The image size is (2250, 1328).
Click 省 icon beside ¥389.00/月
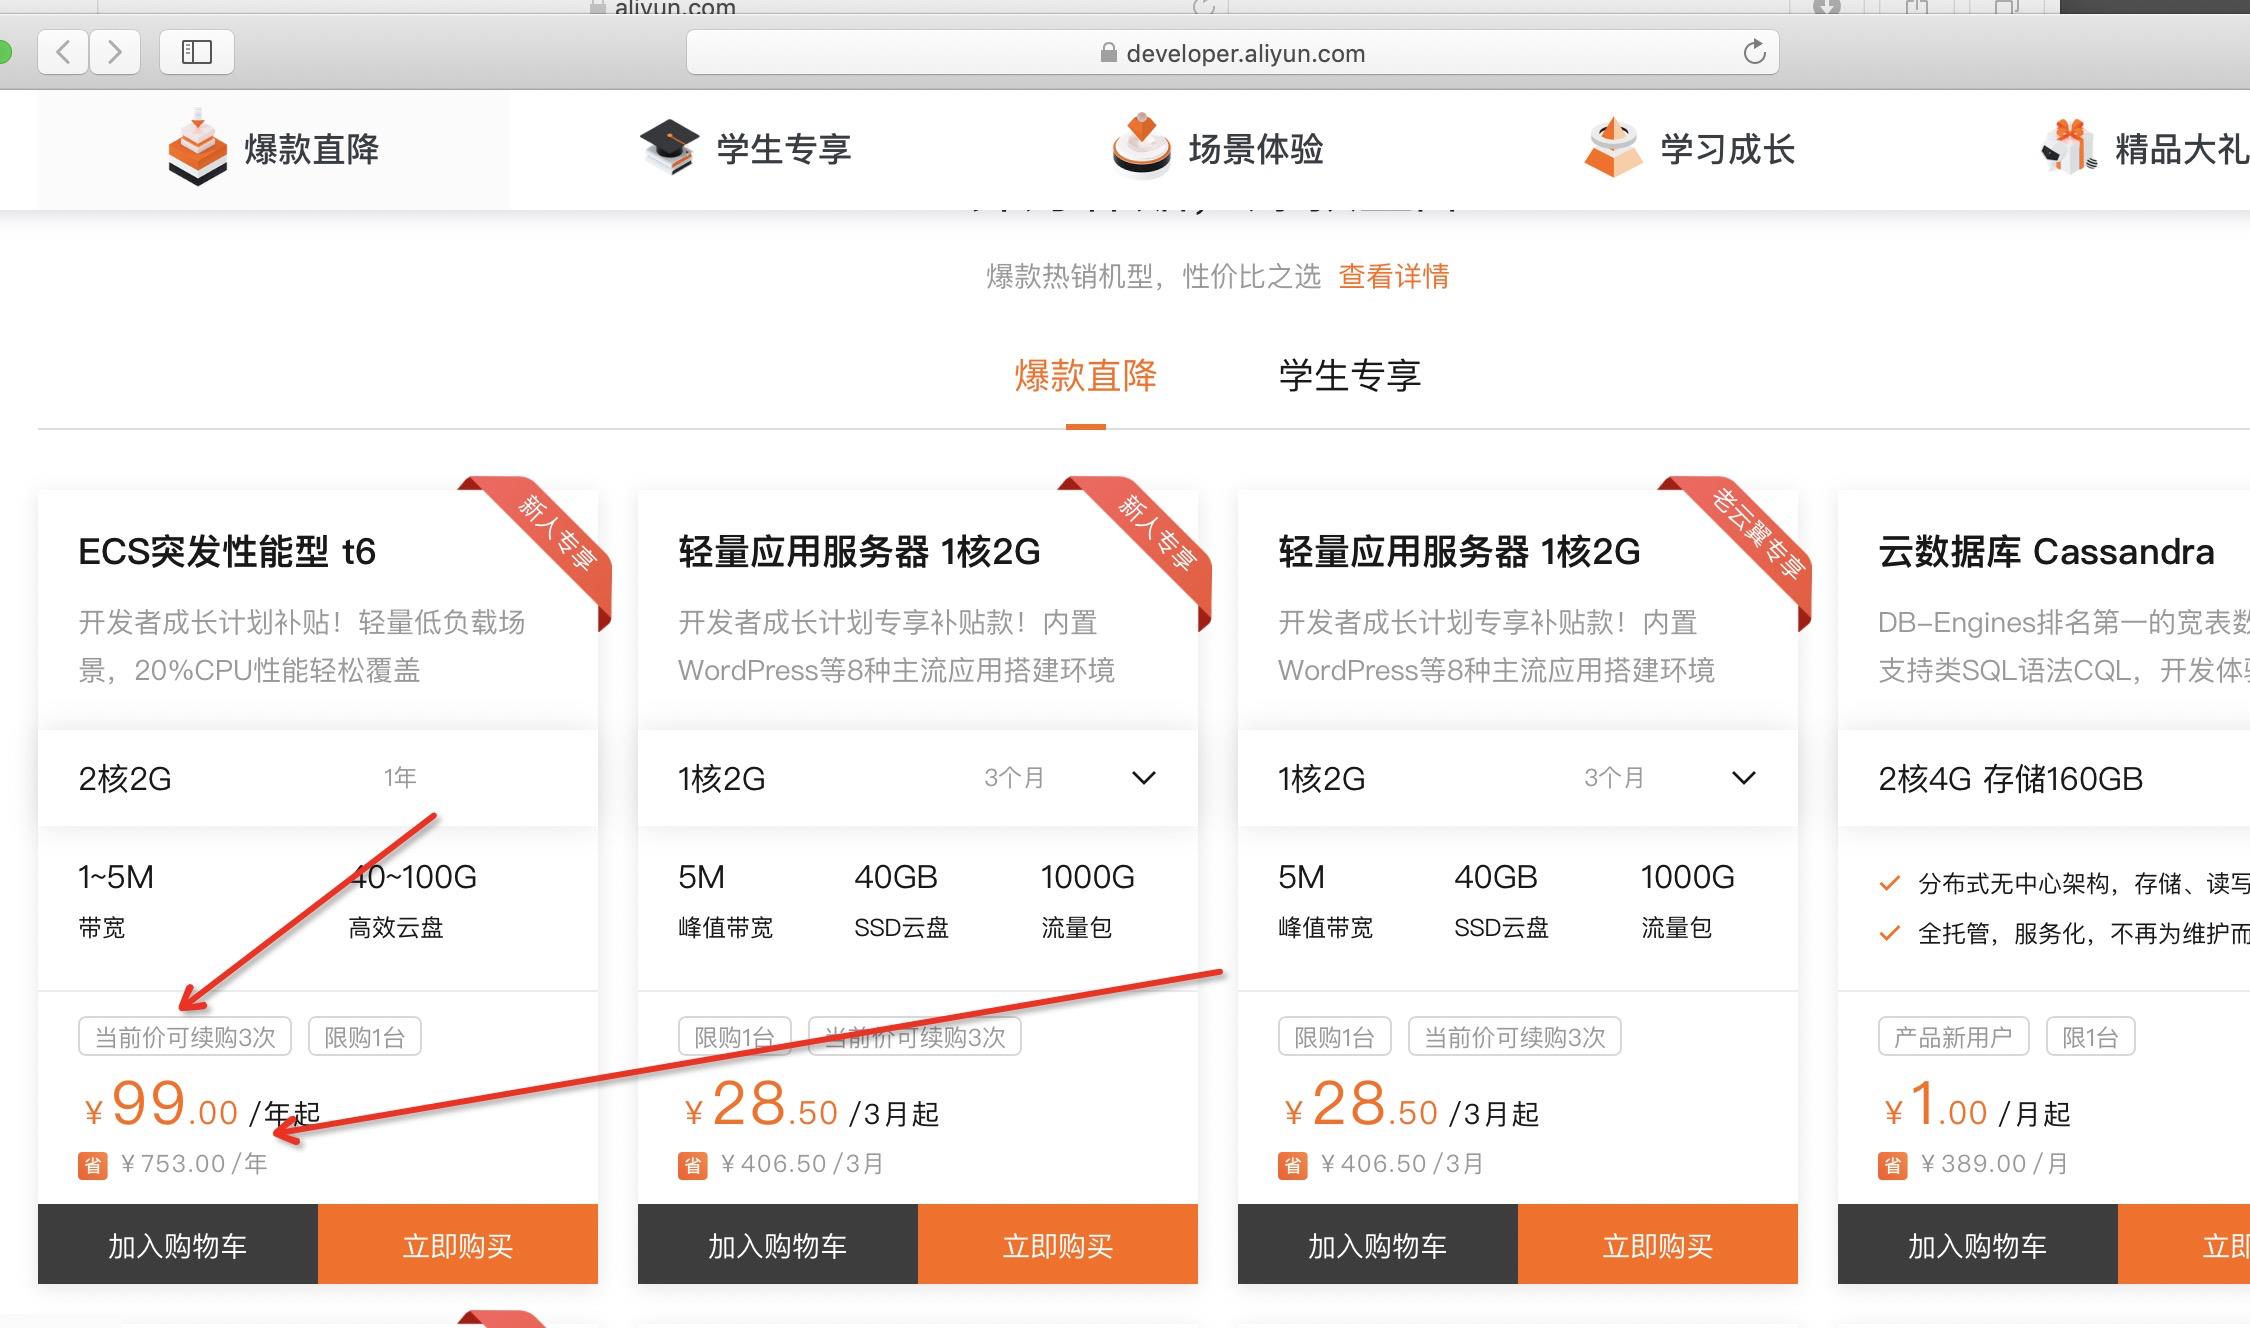click(1893, 1165)
